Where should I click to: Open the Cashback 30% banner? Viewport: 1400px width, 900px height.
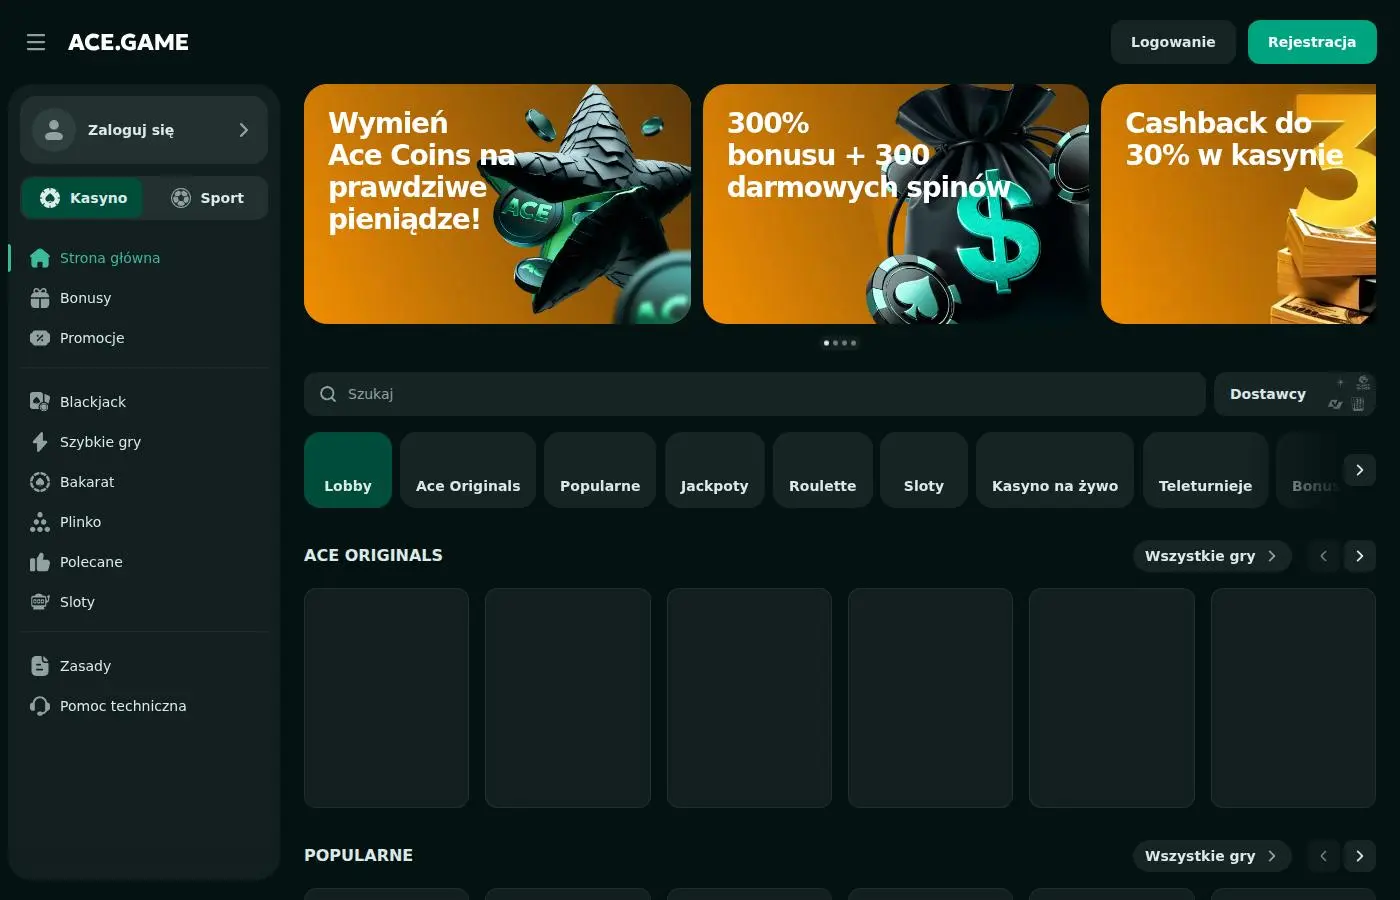click(x=1238, y=204)
